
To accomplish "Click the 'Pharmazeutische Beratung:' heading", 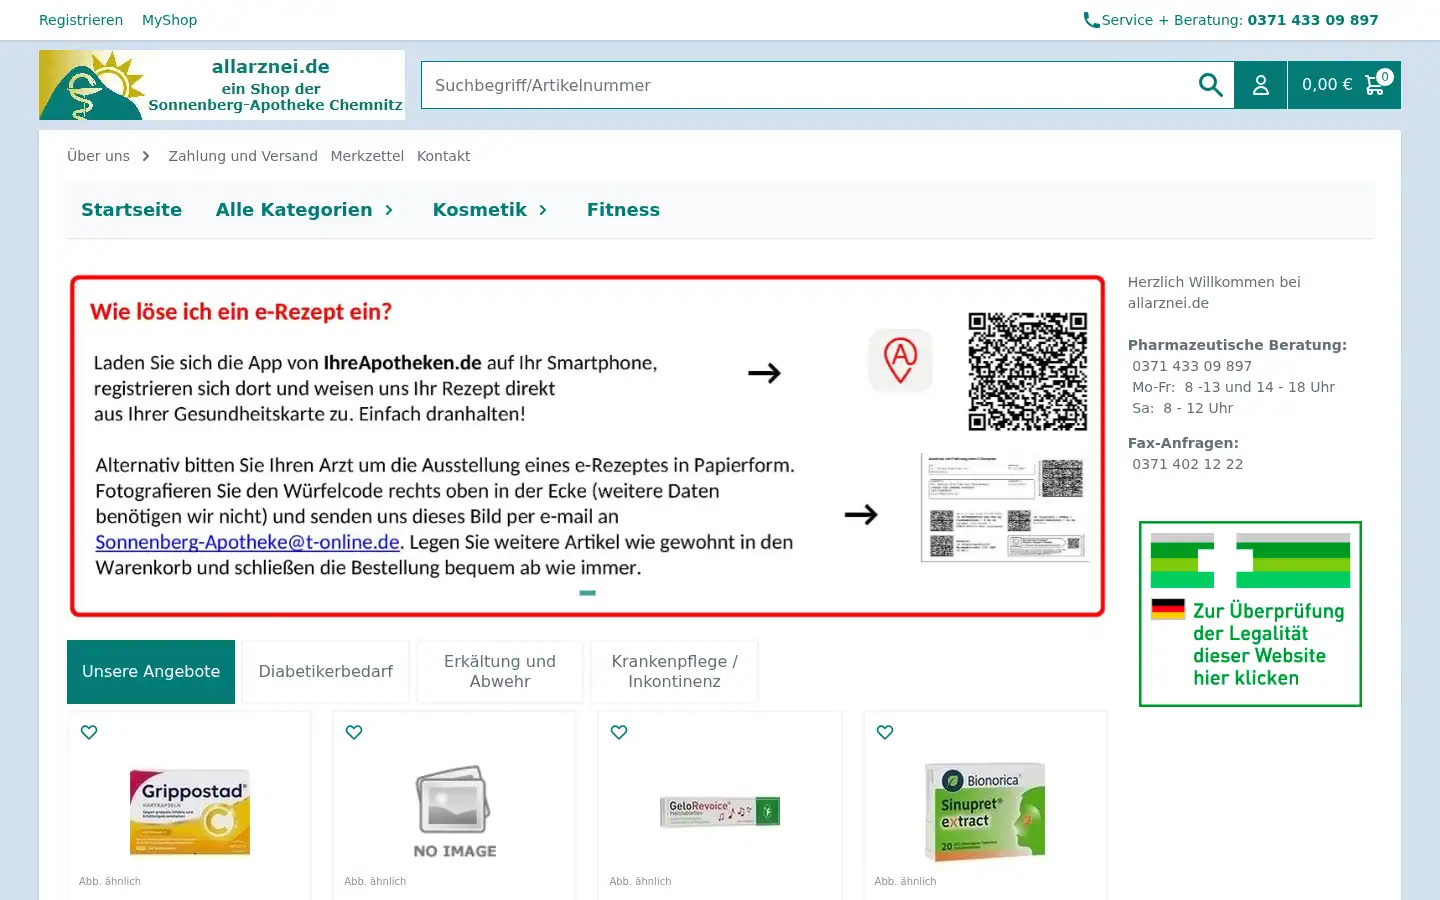I will (x=1237, y=345).
